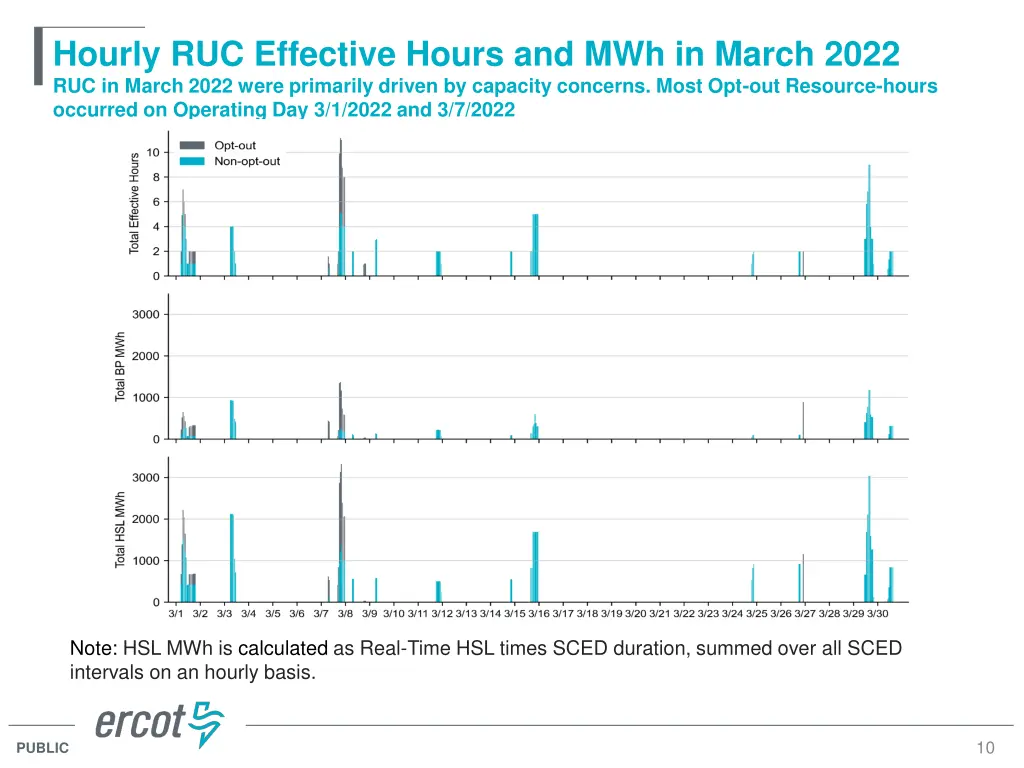
Task: Click the Opt-out gray legend swatch
Action: (x=192, y=145)
